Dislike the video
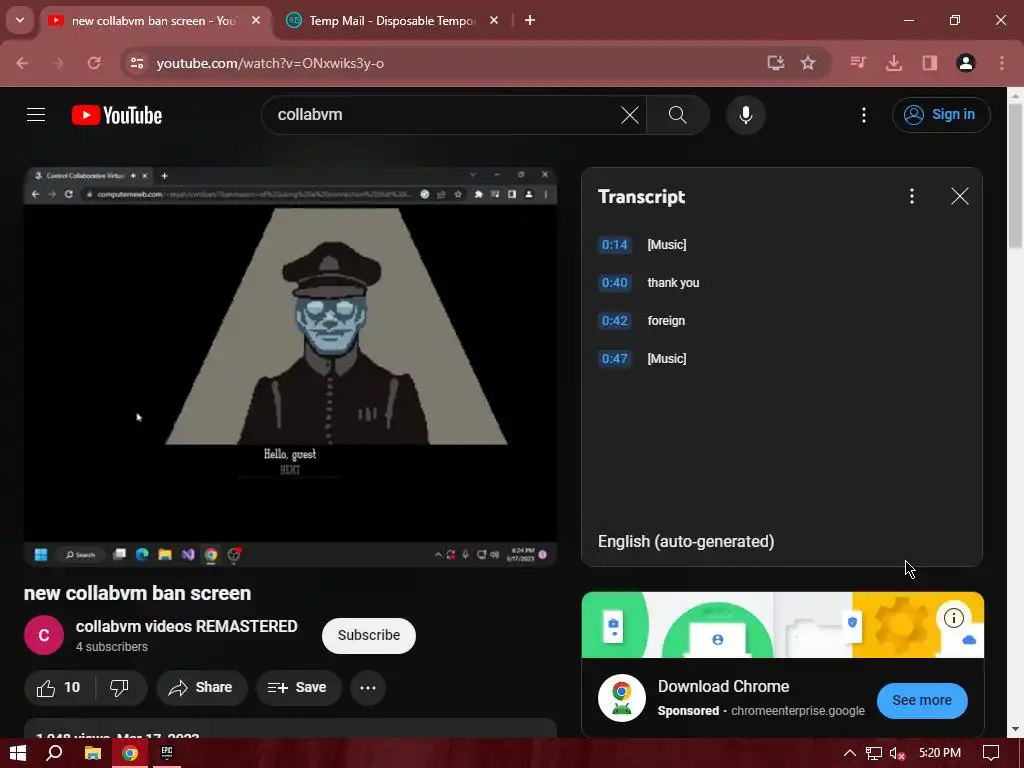The width and height of the screenshot is (1024, 768). pos(120,688)
